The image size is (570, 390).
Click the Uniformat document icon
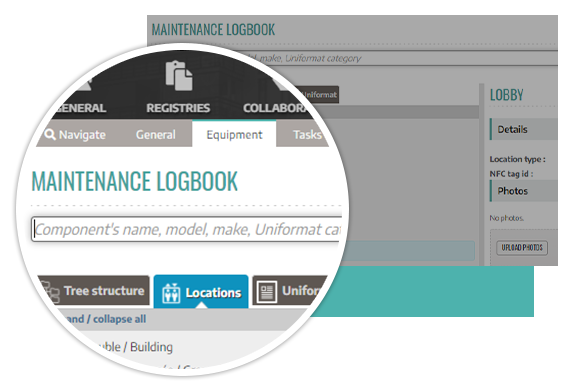point(267,291)
